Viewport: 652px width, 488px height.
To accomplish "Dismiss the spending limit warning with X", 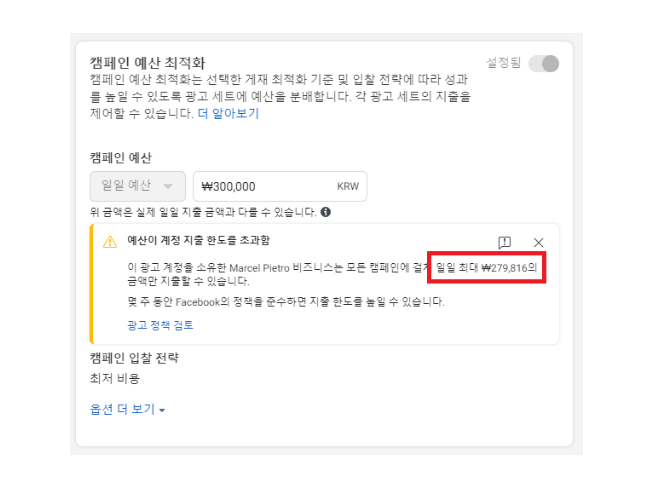I will tap(538, 242).
